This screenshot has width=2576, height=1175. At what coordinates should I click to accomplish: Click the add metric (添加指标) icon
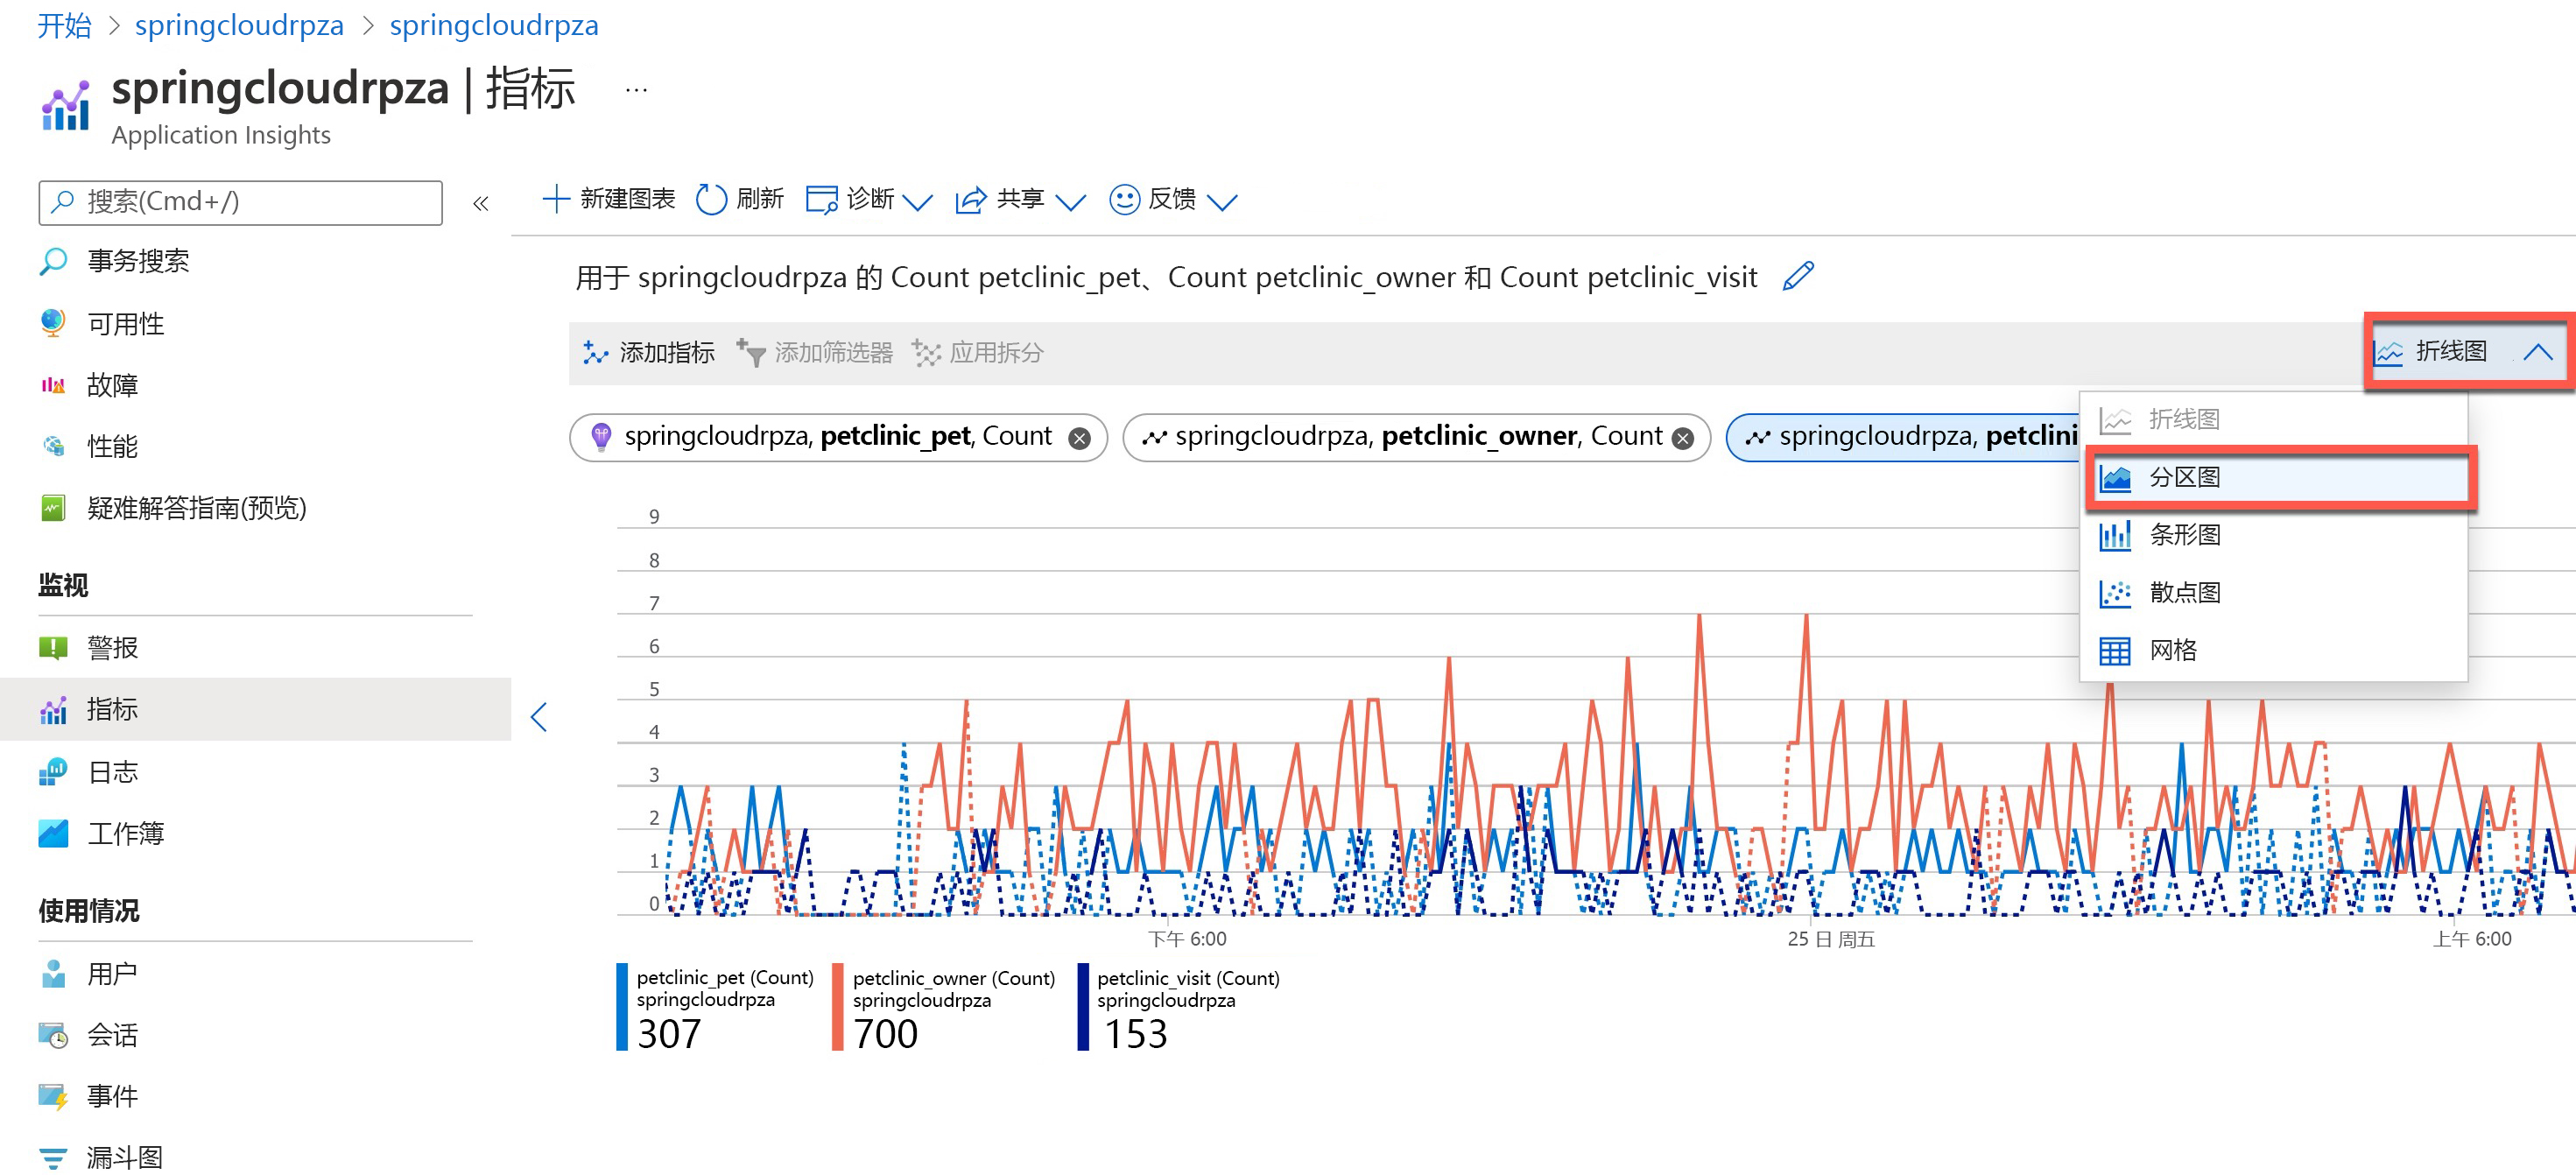[x=596, y=353]
